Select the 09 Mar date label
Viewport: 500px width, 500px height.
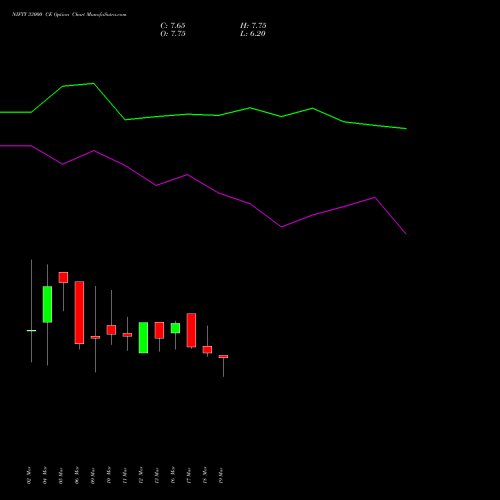(93, 475)
